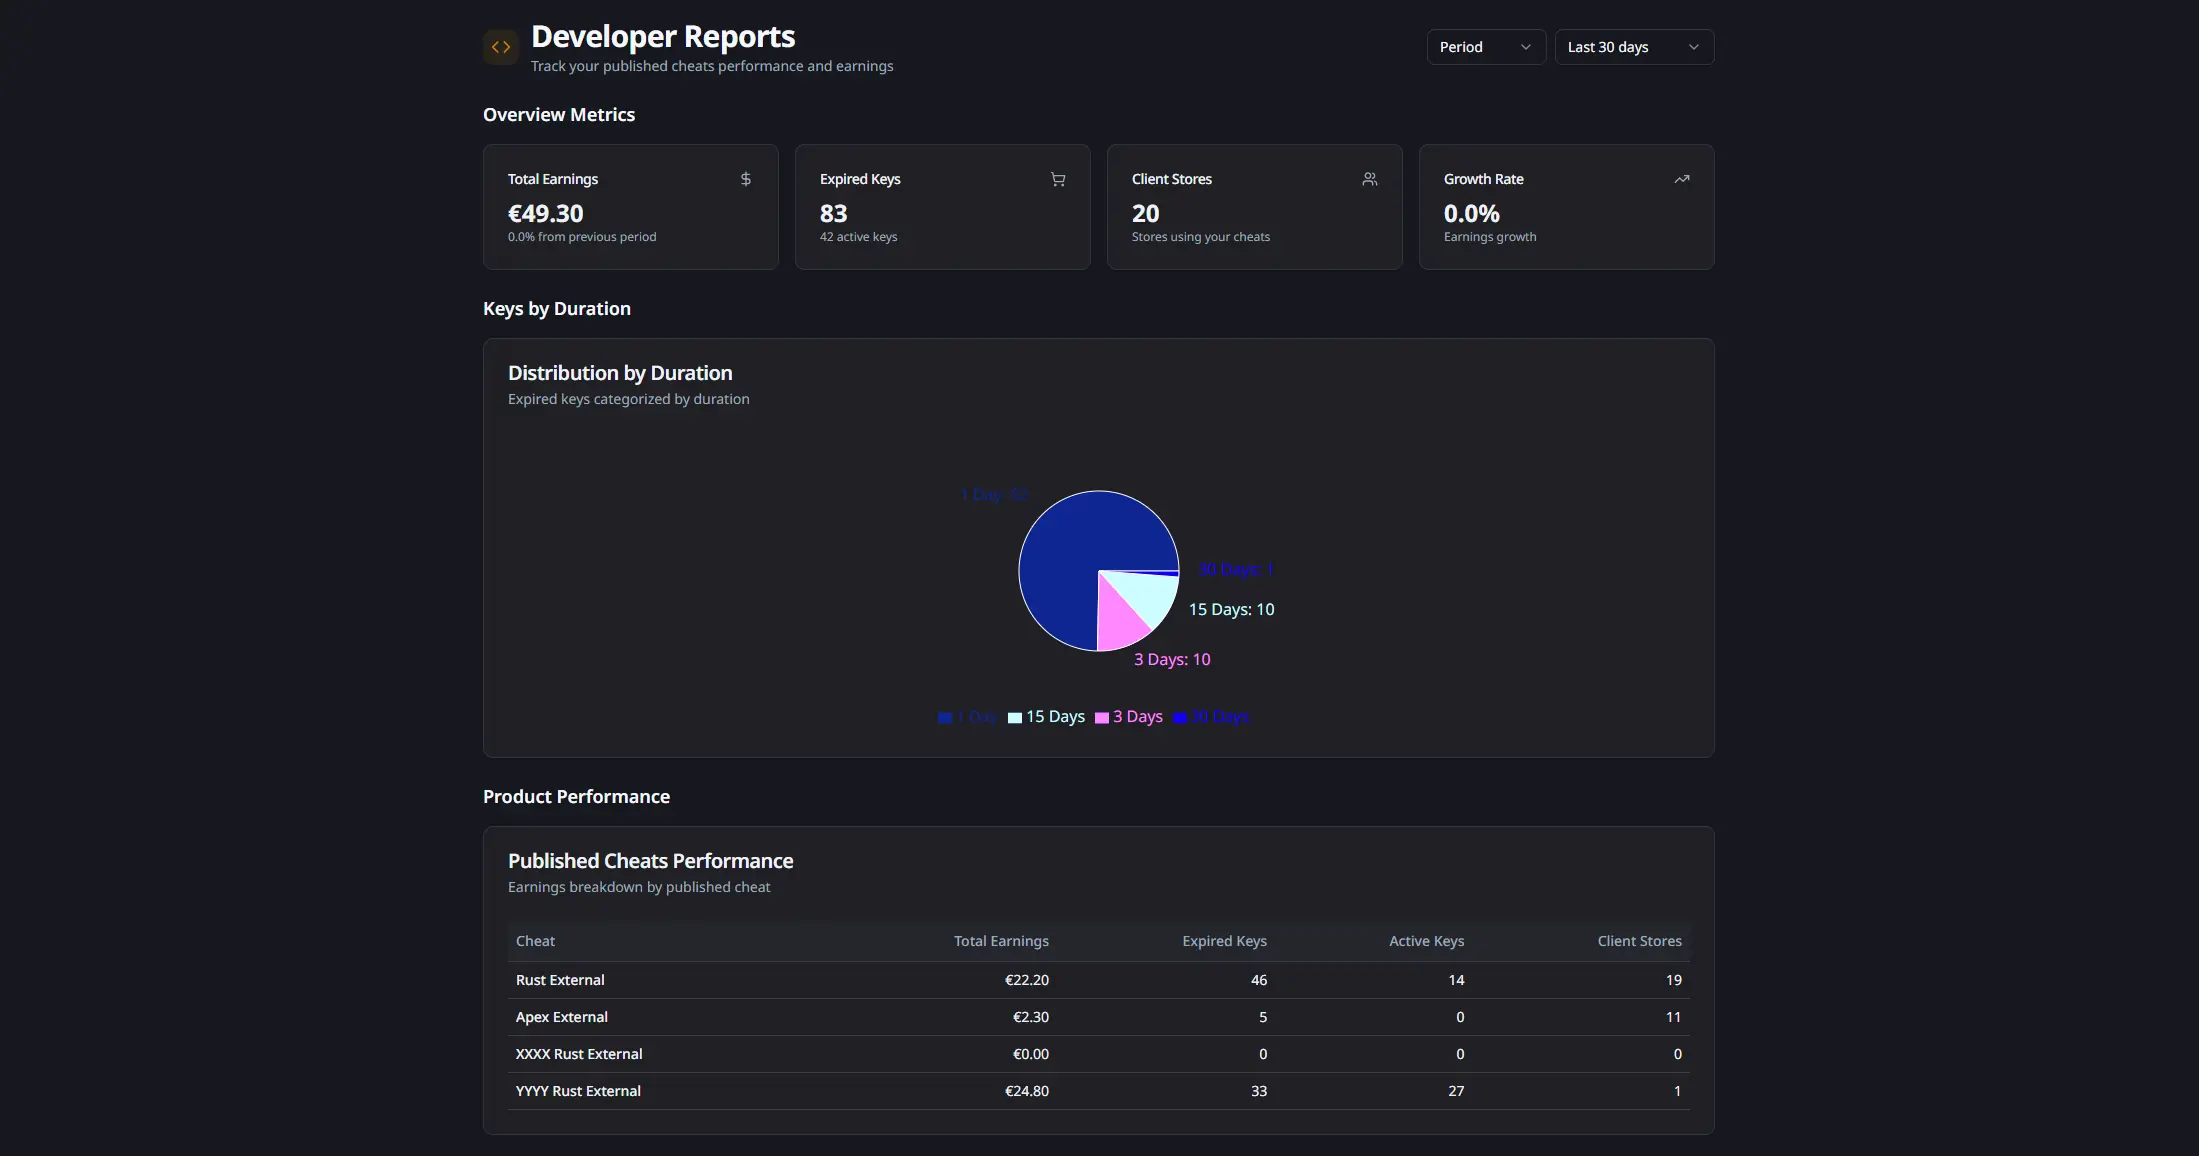Click the Apex External cheat entry
Viewport: 2199px width, 1156px height.
tap(562, 1017)
